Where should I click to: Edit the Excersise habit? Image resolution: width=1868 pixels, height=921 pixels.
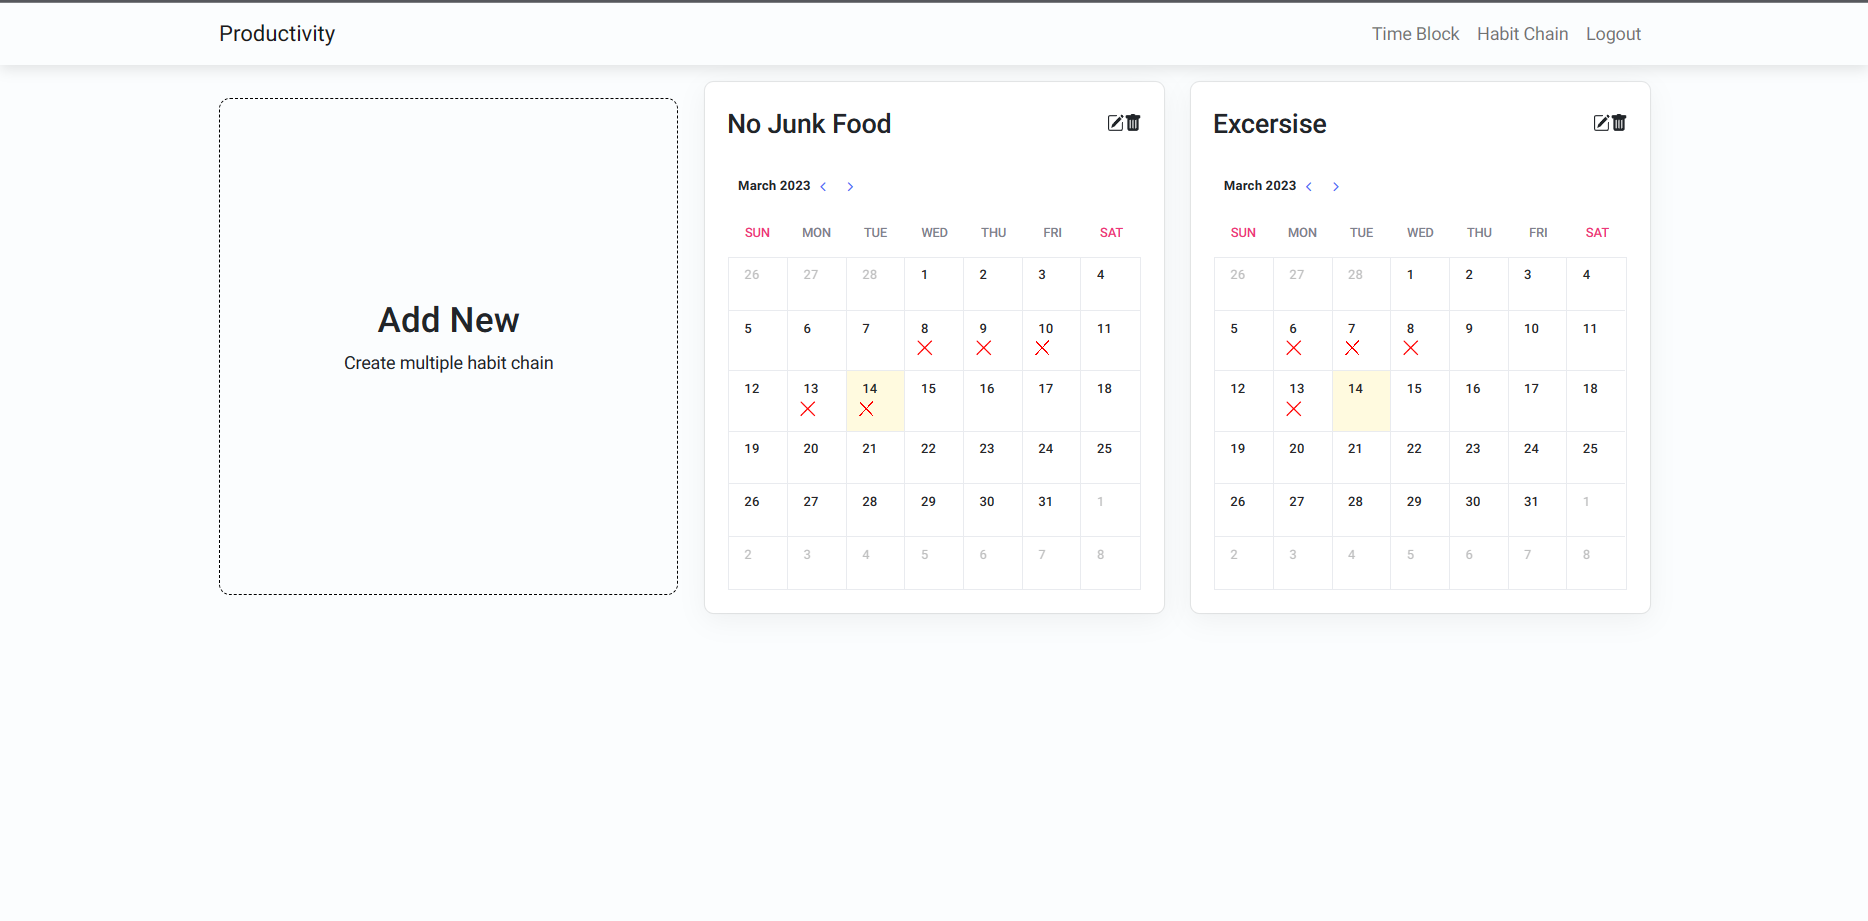pyautogui.click(x=1600, y=122)
